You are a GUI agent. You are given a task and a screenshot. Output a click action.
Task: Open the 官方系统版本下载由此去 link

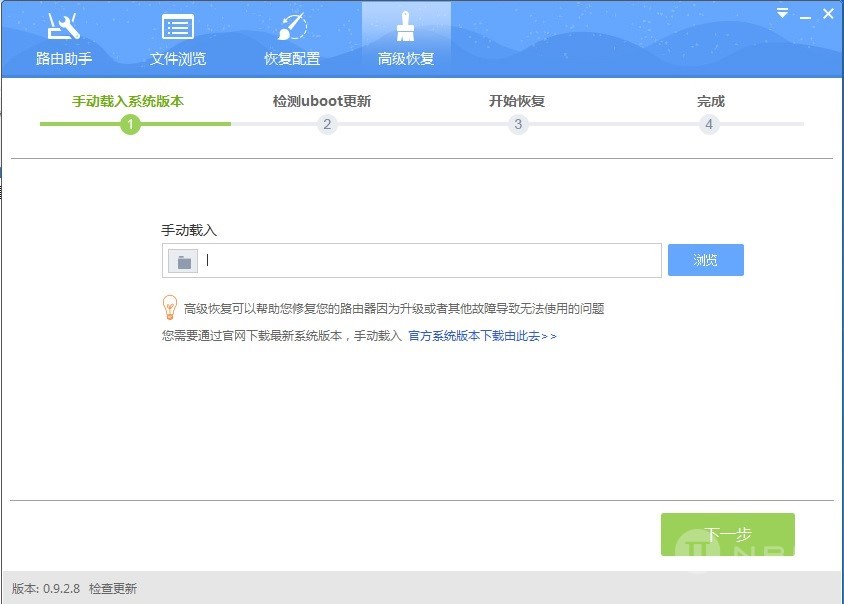point(482,336)
